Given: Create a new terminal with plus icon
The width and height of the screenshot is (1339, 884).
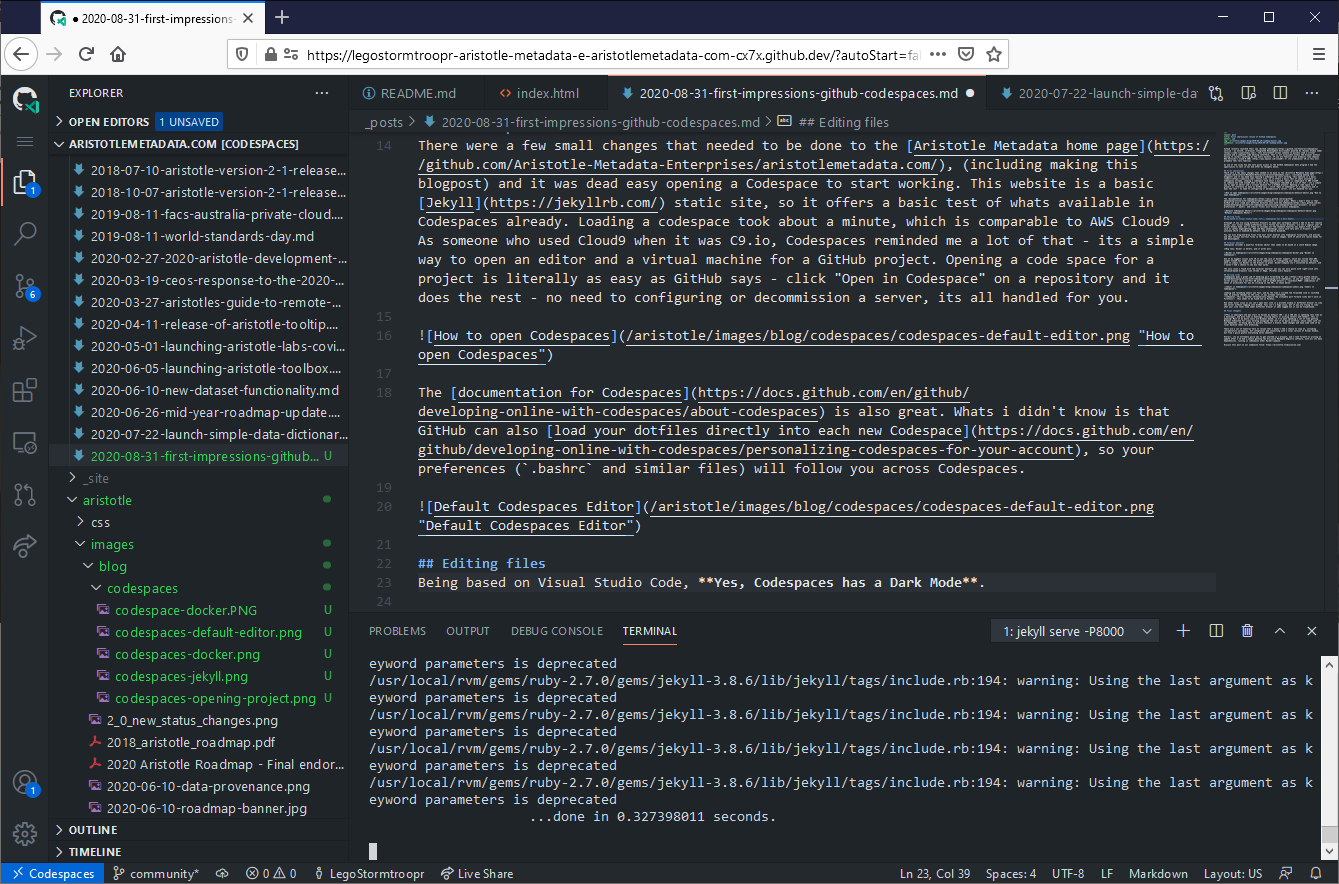Looking at the screenshot, I should [x=1184, y=631].
